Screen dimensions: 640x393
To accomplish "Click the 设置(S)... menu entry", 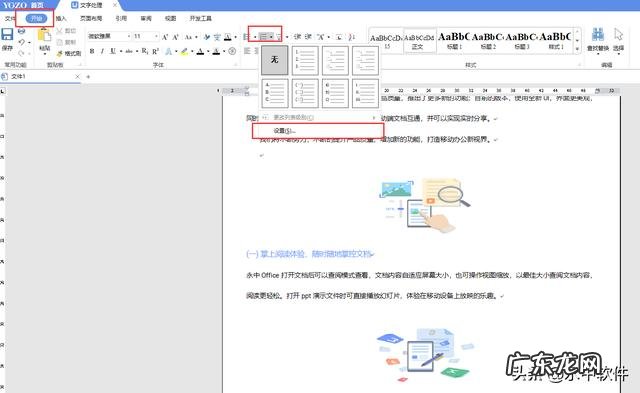I will (x=318, y=131).
